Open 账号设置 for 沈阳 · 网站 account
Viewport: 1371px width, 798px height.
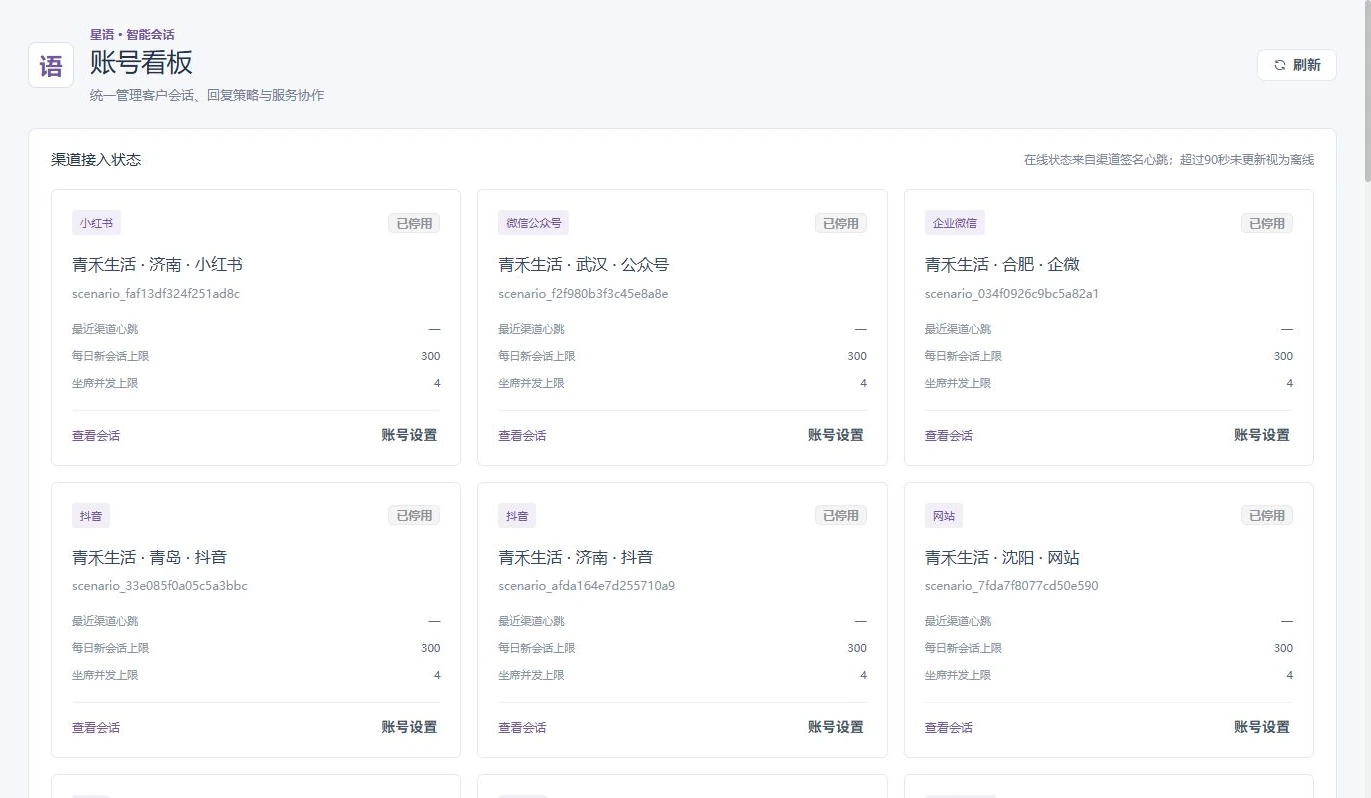(x=1262, y=727)
